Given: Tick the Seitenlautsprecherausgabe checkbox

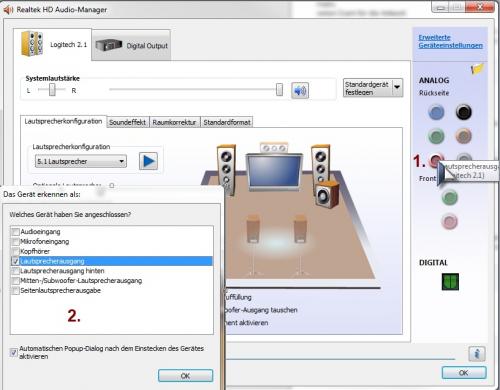Looking at the screenshot, I should click(15, 290).
